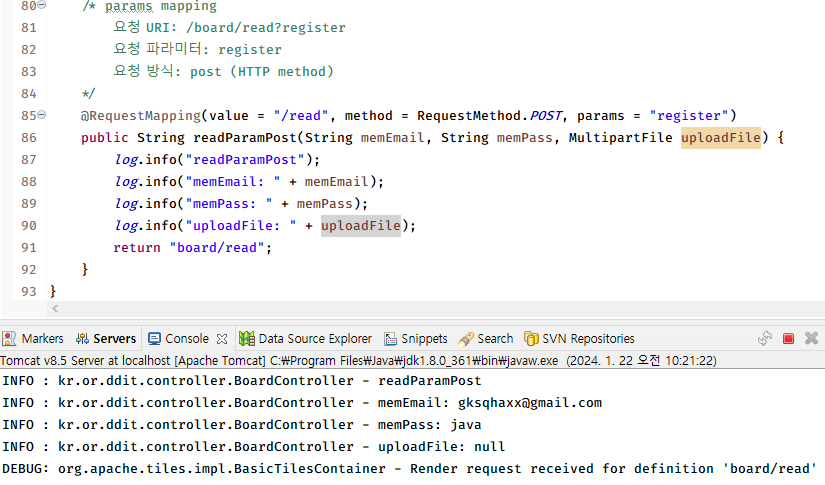
Task: Click the Snippets tab icon
Action: 390,339
